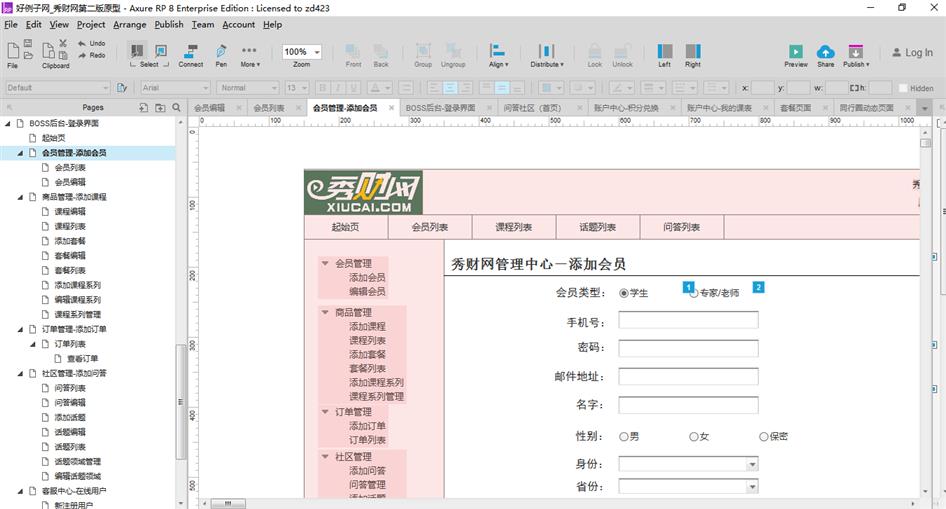The image size is (946, 509).
Task: Open the tab list dropdown arrow
Action: [x=924, y=109]
